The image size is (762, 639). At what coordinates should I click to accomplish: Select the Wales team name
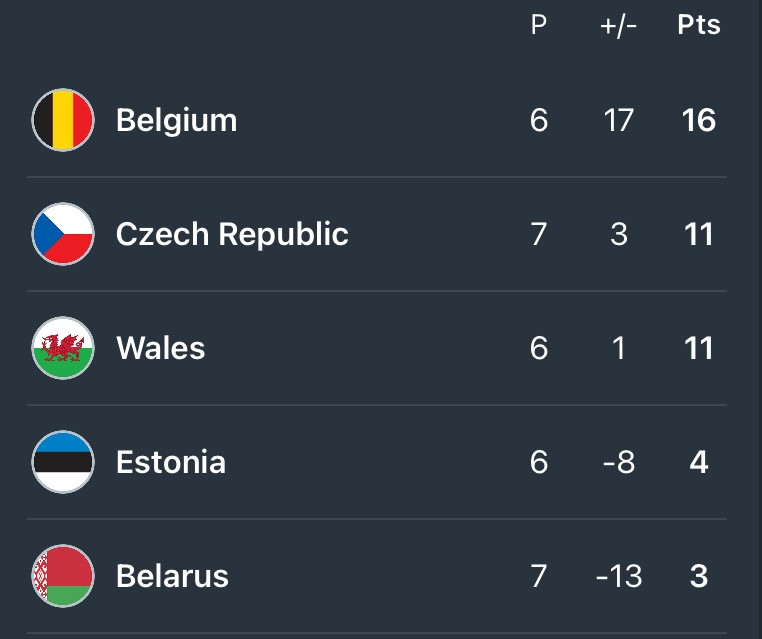[x=161, y=348]
